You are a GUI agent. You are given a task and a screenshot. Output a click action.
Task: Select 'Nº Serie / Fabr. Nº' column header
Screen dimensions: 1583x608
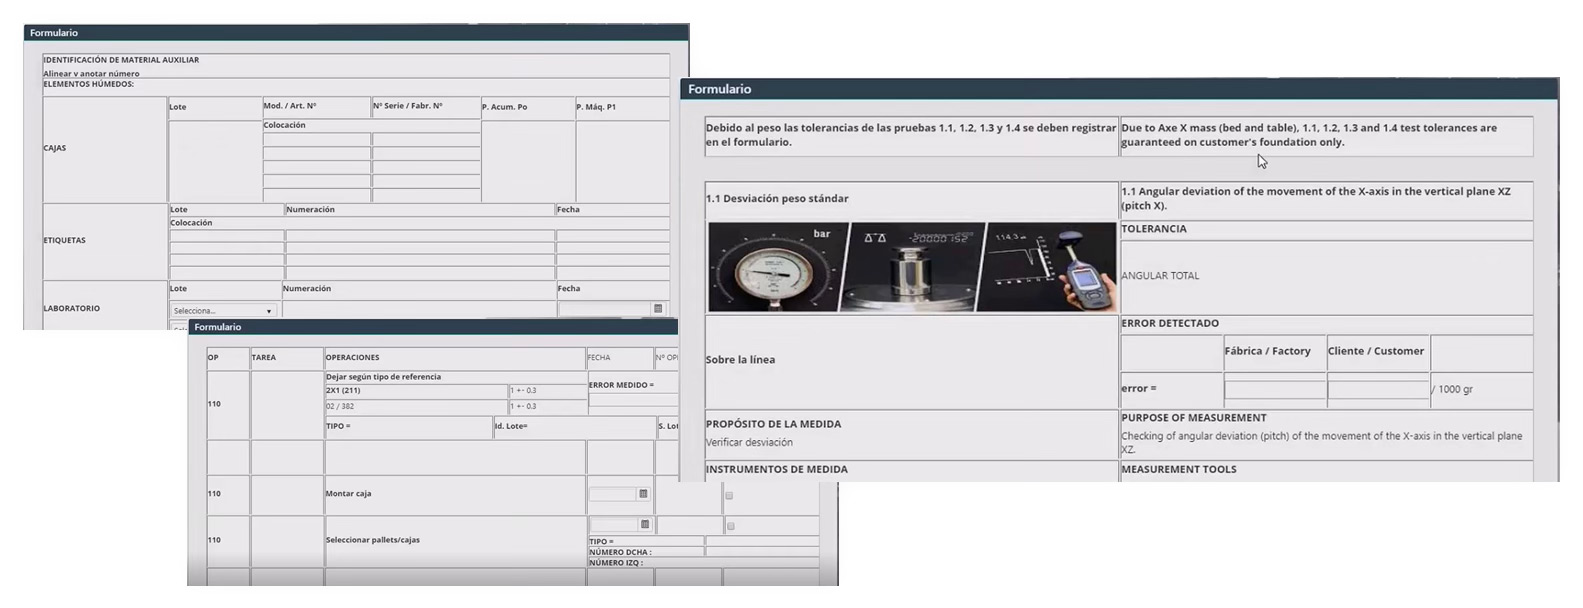click(408, 106)
